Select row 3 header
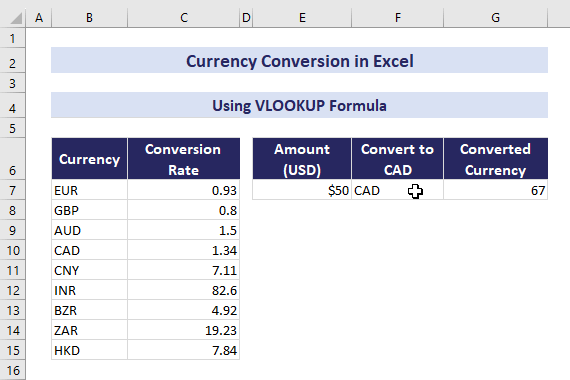 point(13,83)
